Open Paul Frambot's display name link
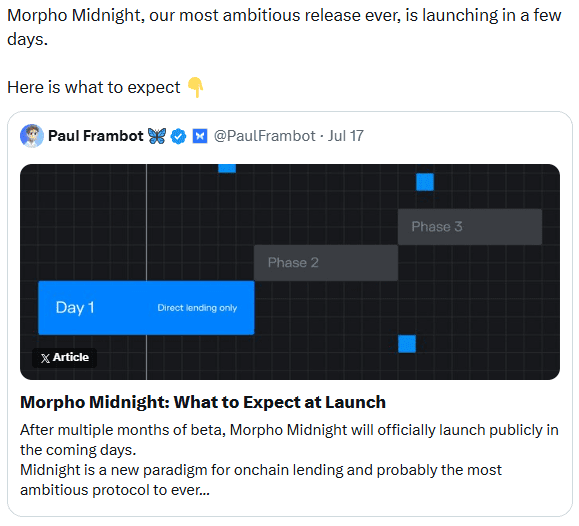The image size is (579, 526). coord(96,136)
